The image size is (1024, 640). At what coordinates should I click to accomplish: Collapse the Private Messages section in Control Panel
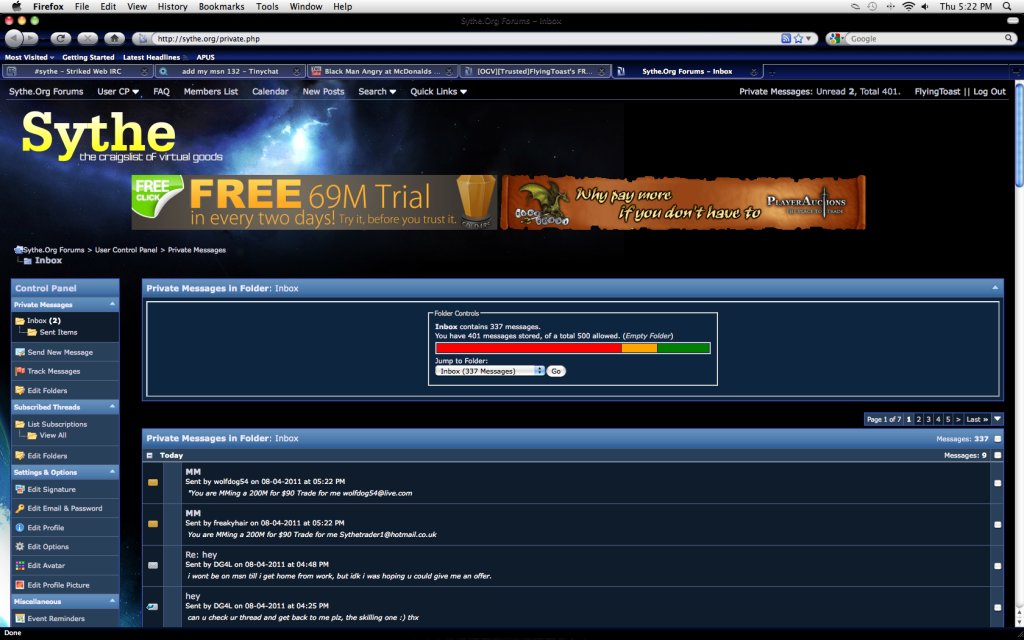pos(112,304)
